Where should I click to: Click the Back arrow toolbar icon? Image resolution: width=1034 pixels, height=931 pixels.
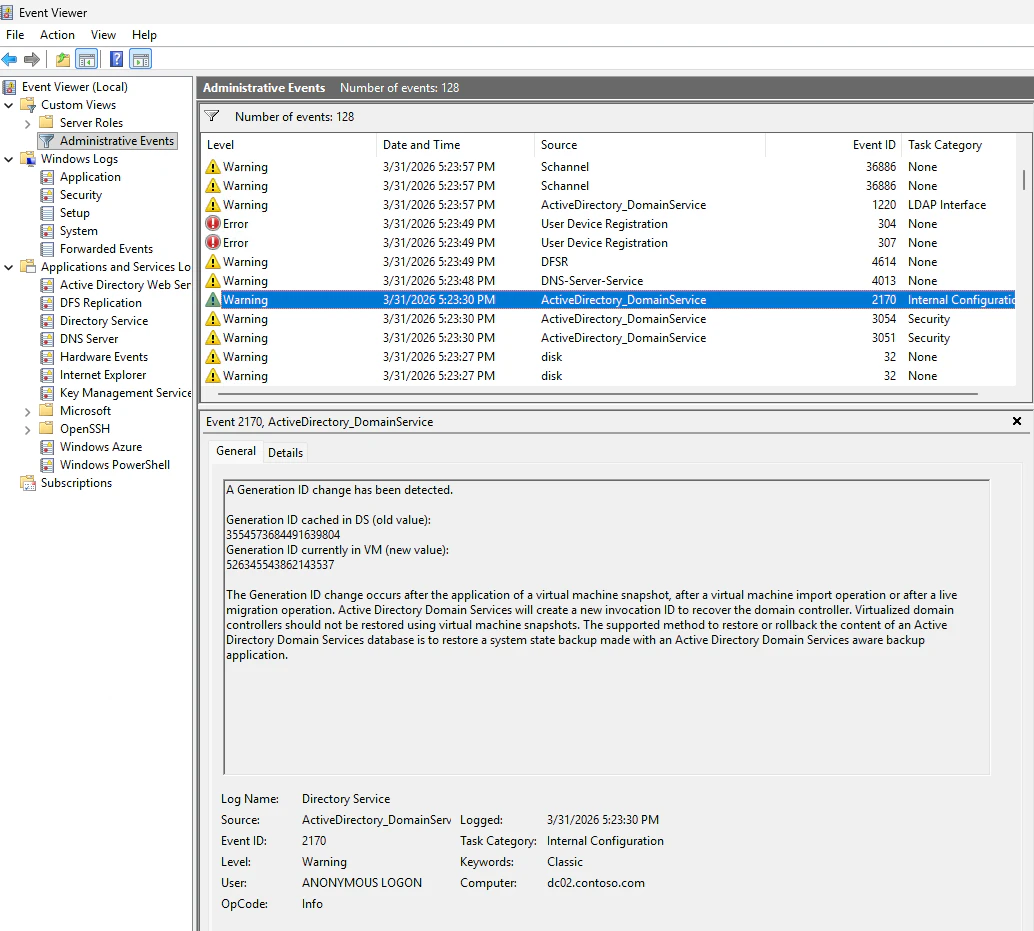(x=9, y=59)
